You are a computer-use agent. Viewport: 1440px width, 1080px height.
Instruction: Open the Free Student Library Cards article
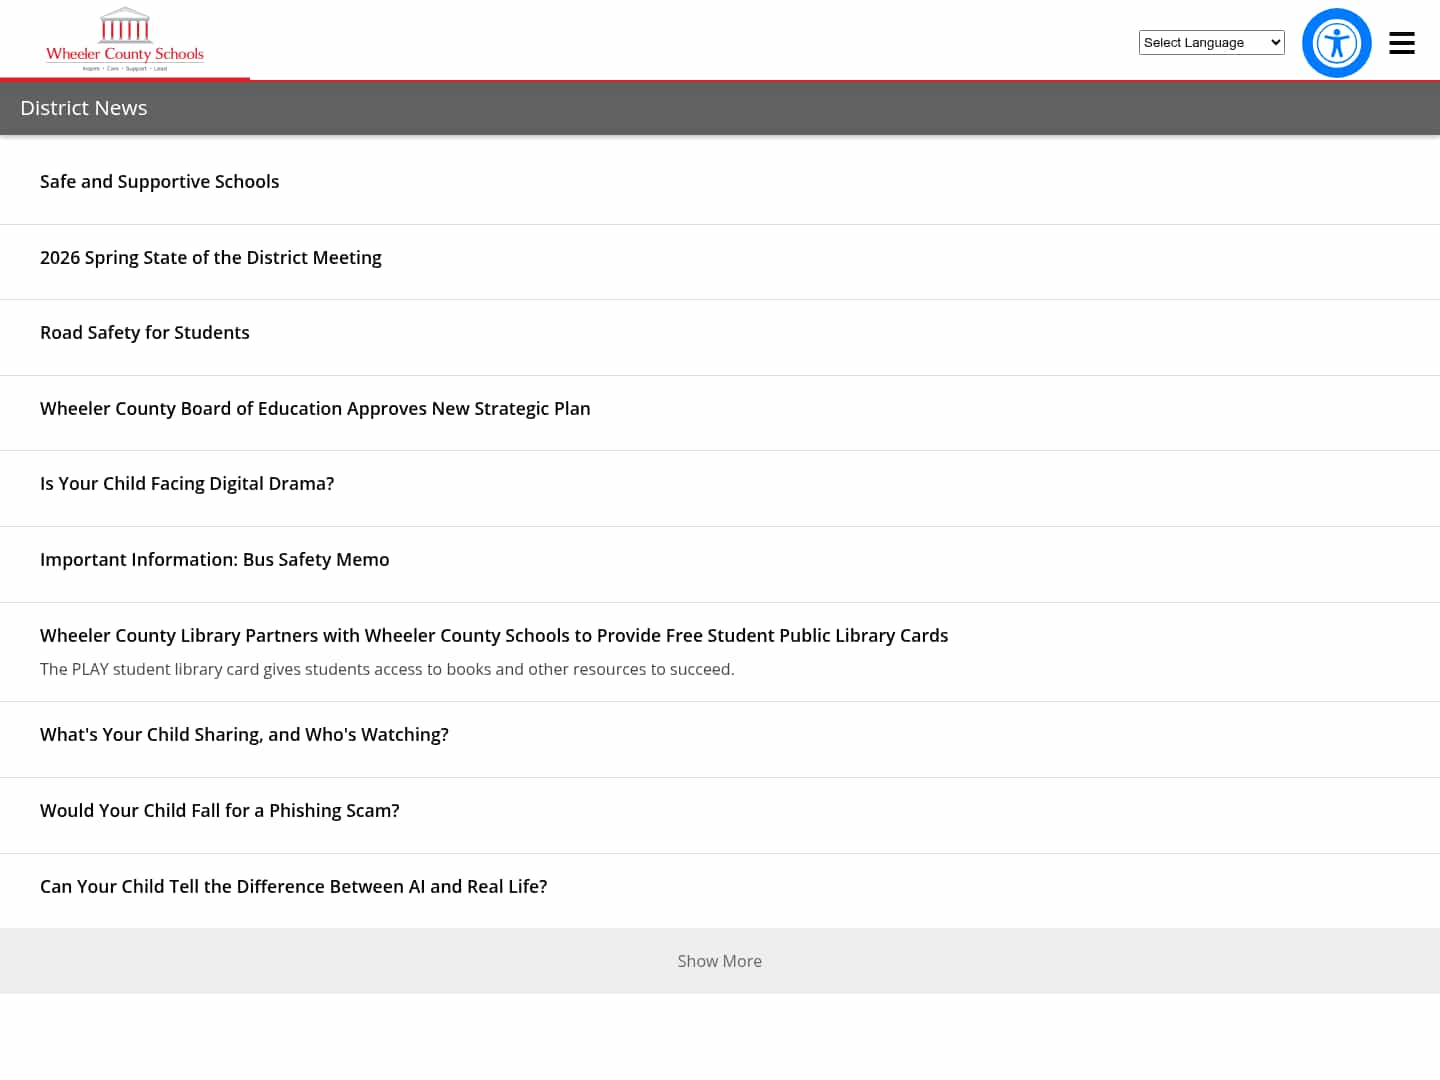coord(494,636)
